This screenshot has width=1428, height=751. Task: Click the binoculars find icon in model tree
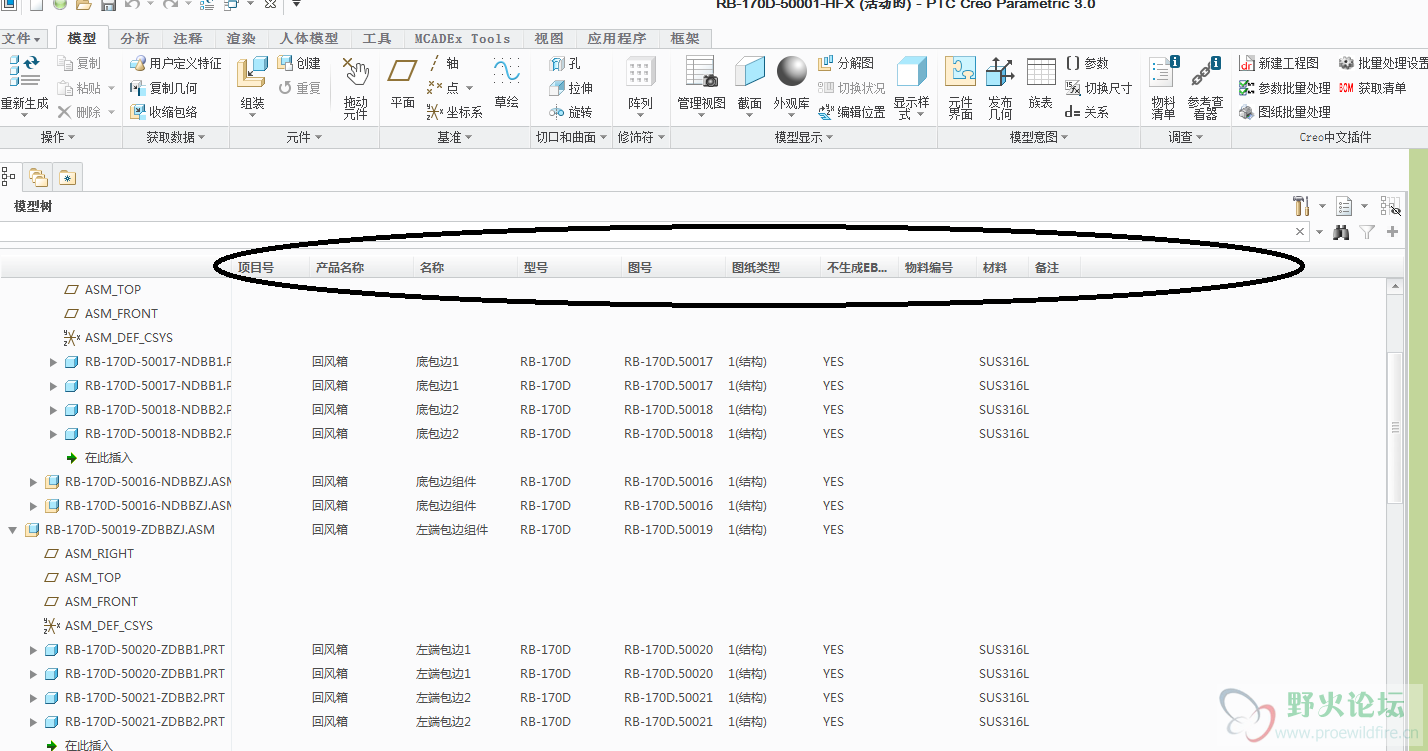(x=1341, y=232)
